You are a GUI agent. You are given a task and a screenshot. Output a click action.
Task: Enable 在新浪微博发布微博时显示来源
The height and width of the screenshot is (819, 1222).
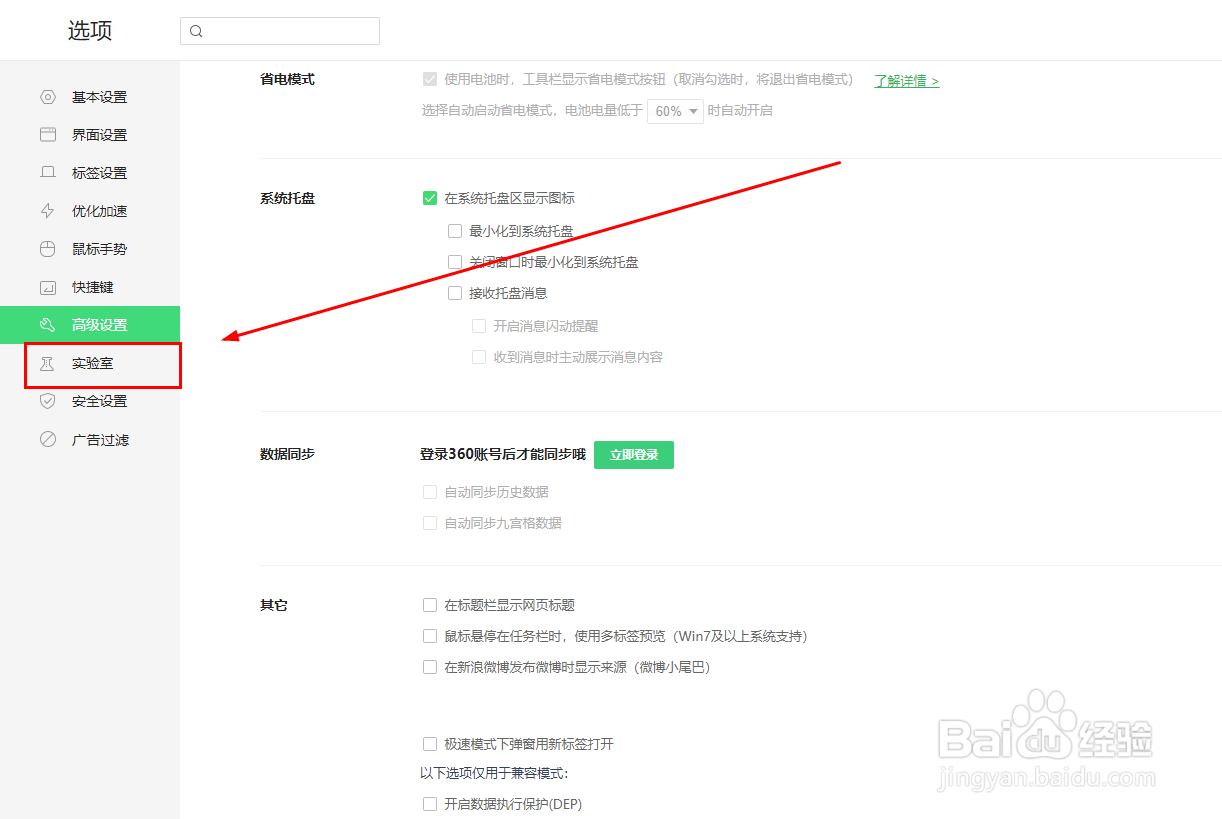(x=430, y=667)
